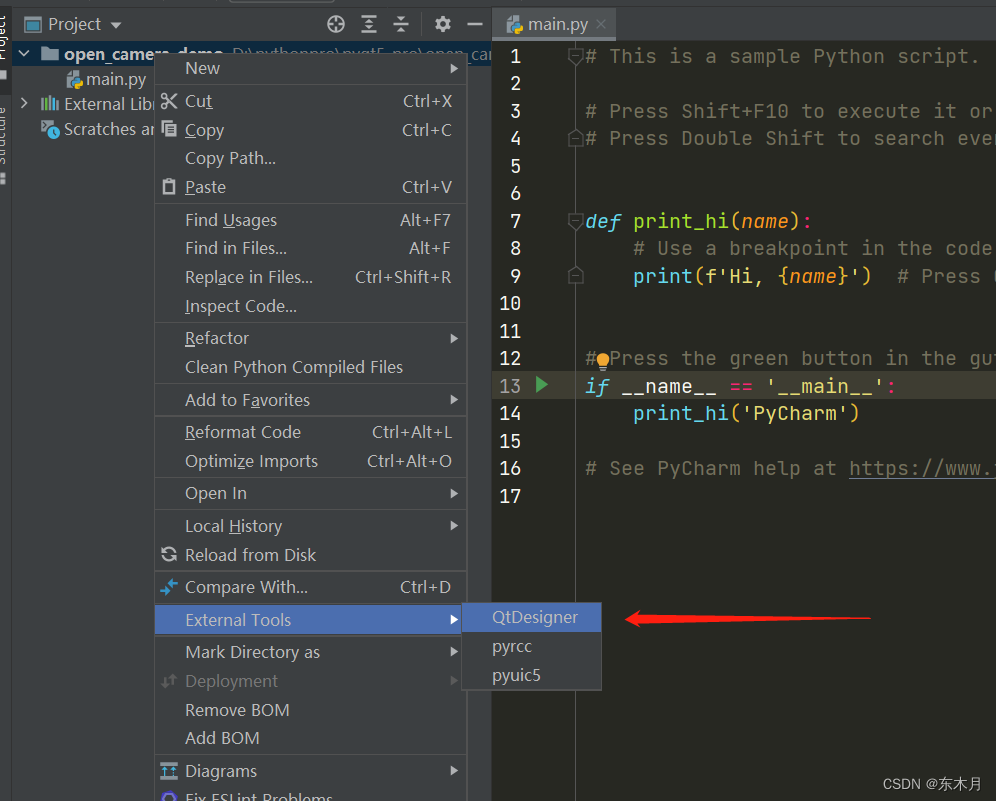Click the Expand All icon in Project toolbar

pos(368,25)
